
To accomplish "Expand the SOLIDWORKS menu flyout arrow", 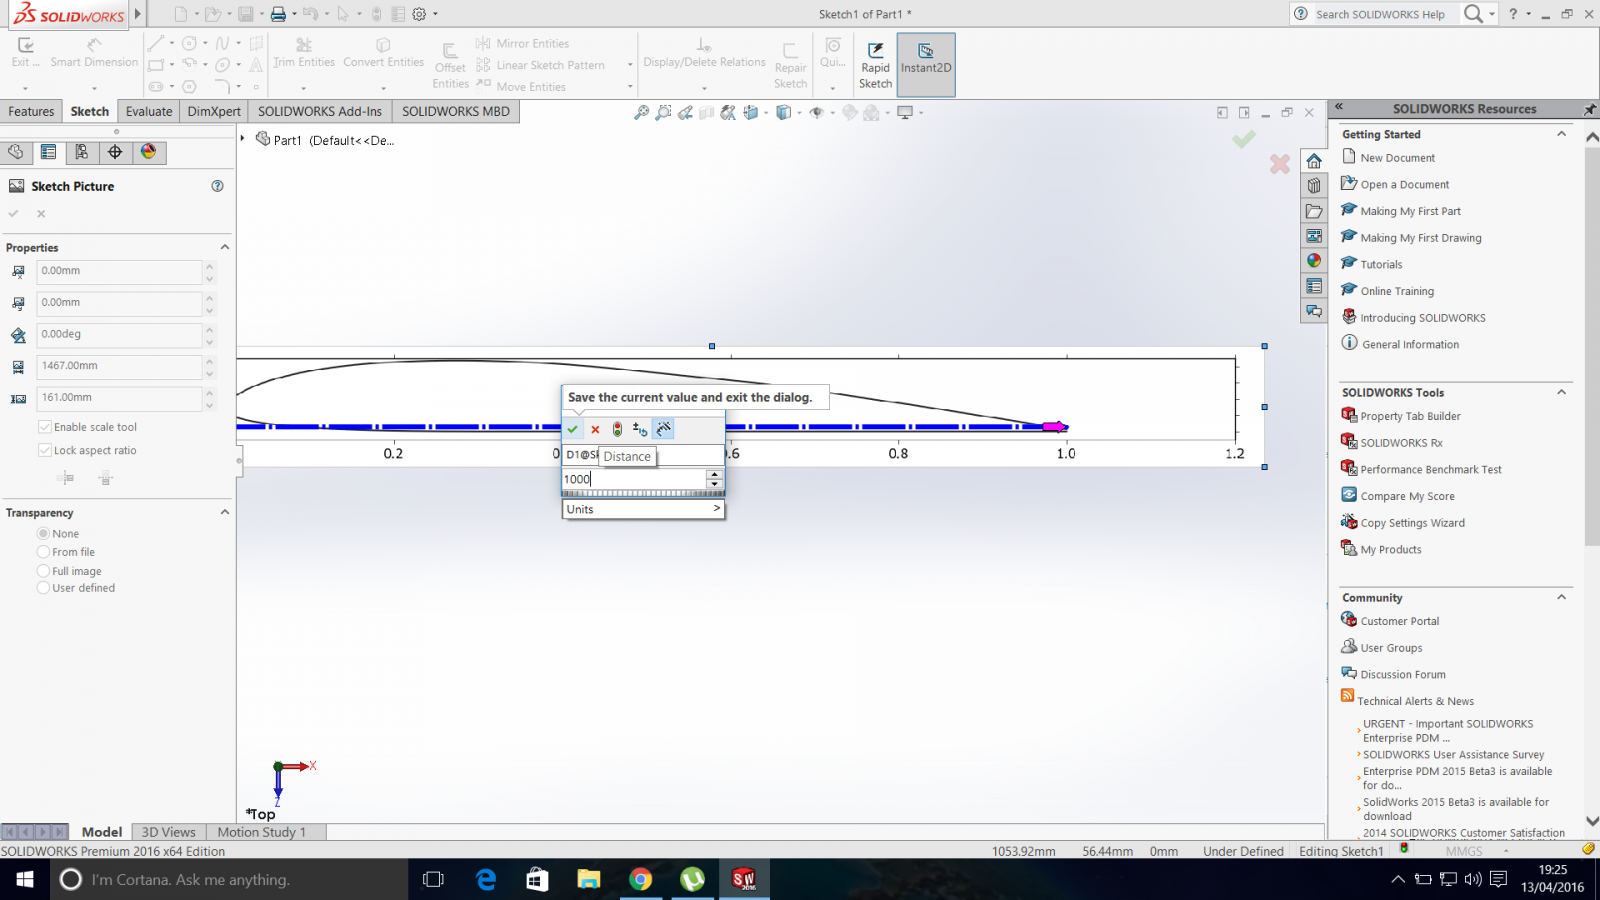I will pos(138,14).
